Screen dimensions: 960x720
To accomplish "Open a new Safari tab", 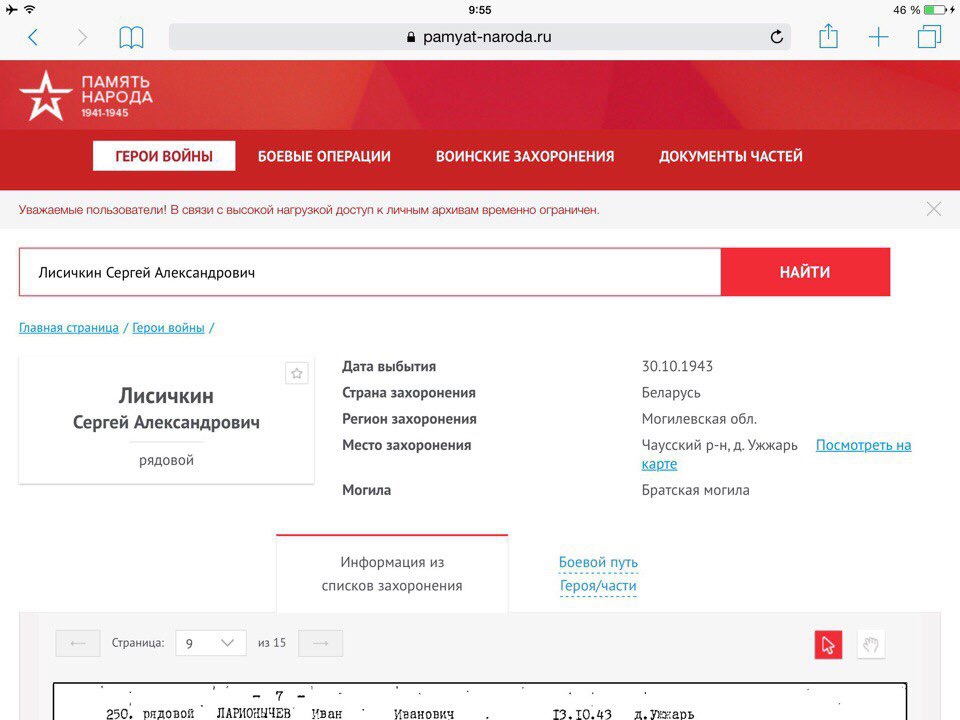I will [878, 38].
